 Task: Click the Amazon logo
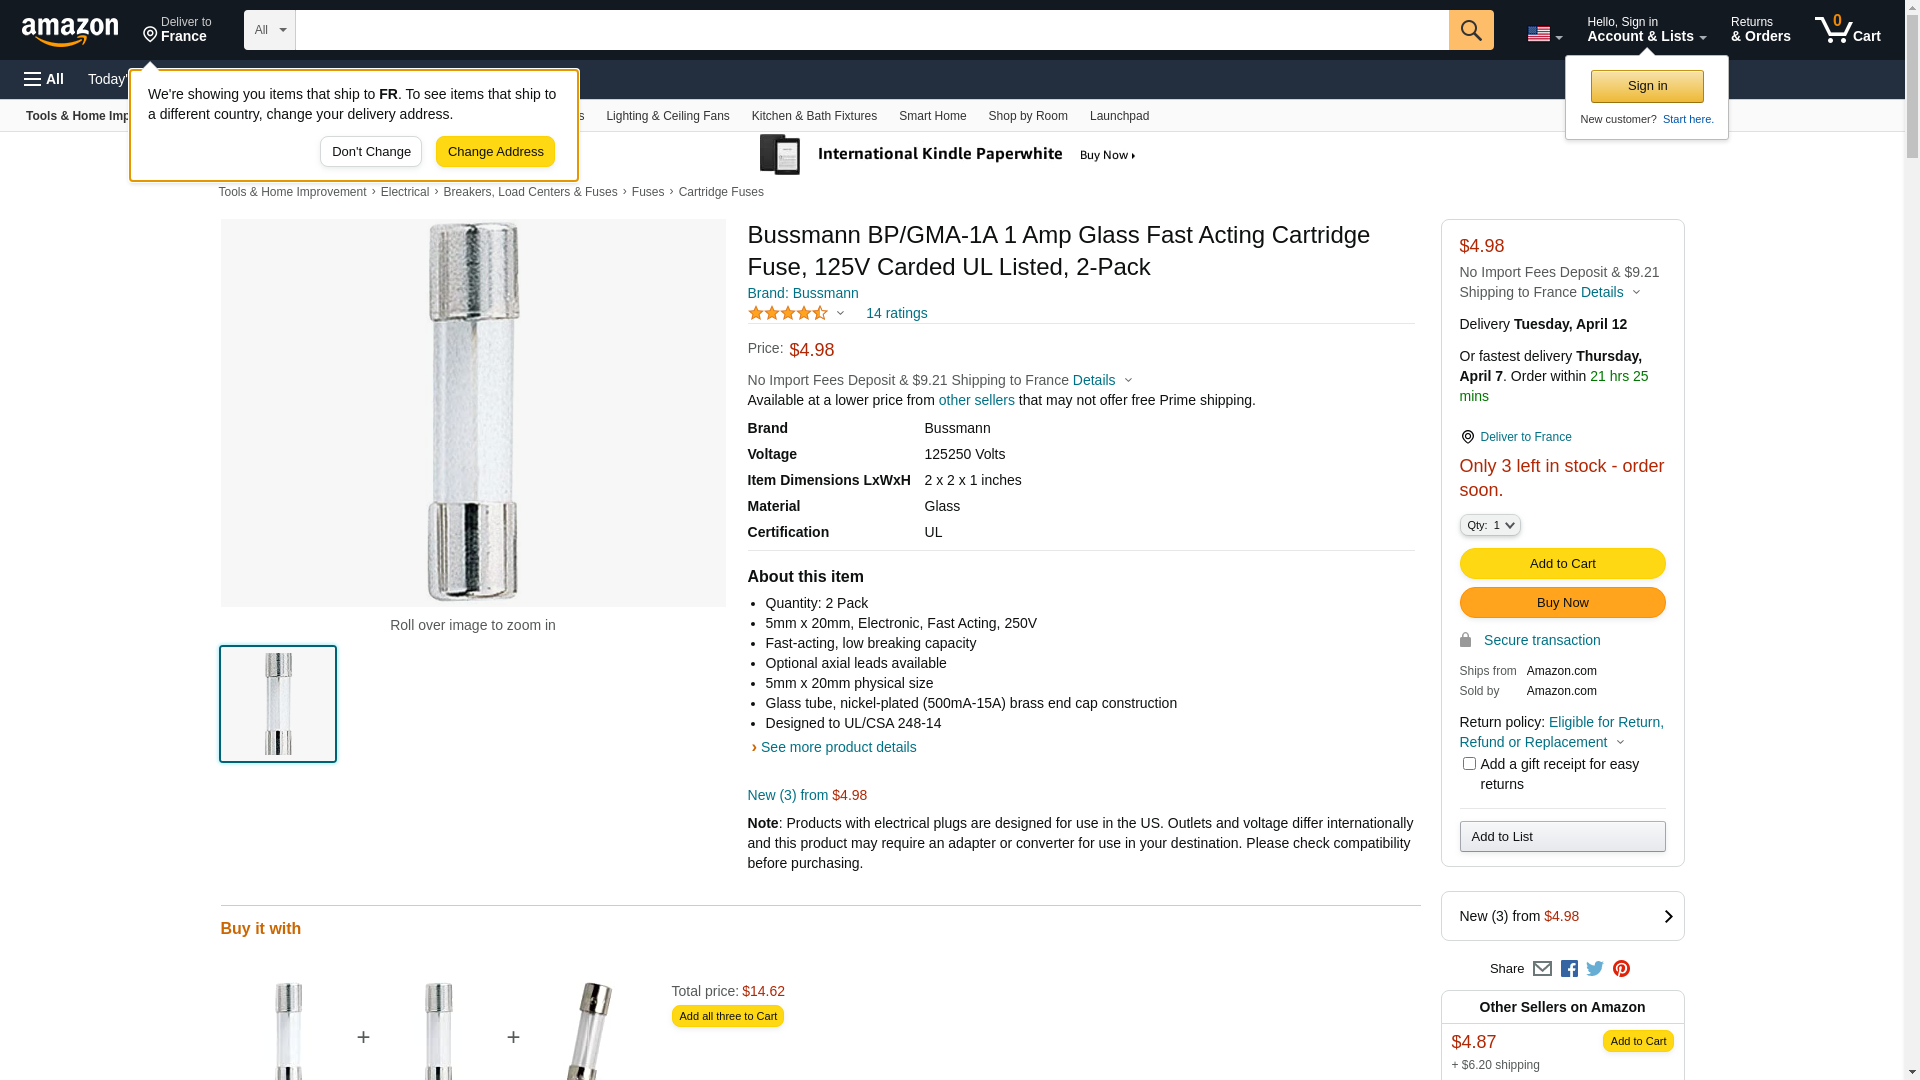(70, 31)
